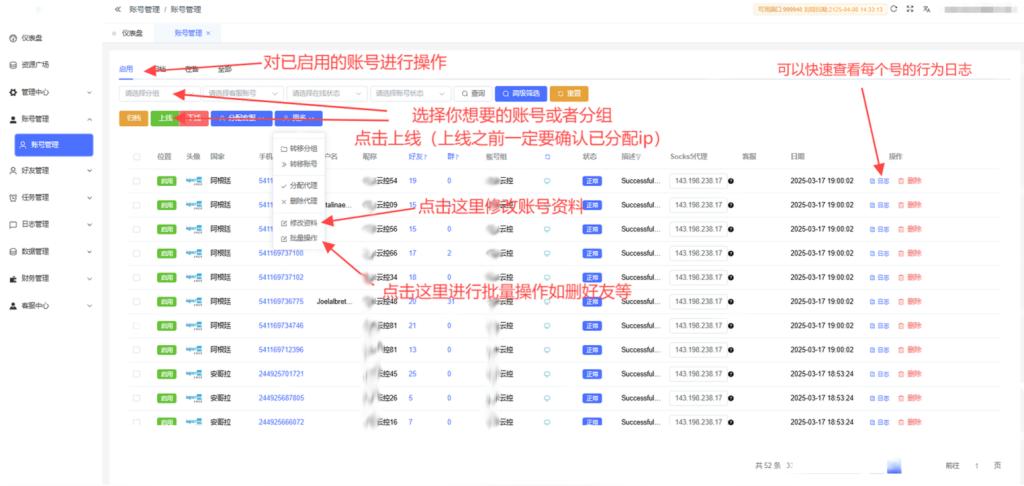Choose 转移分组 from the 更多 menu
Viewport: 1024px width, 486px height.
[x=298, y=148]
